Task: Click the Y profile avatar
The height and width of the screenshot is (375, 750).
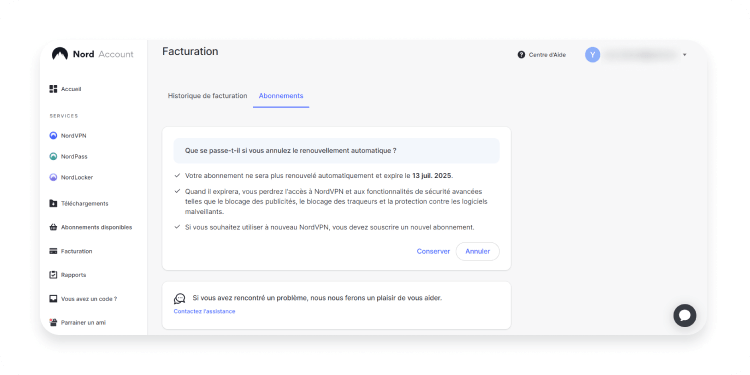Action: (592, 55)
